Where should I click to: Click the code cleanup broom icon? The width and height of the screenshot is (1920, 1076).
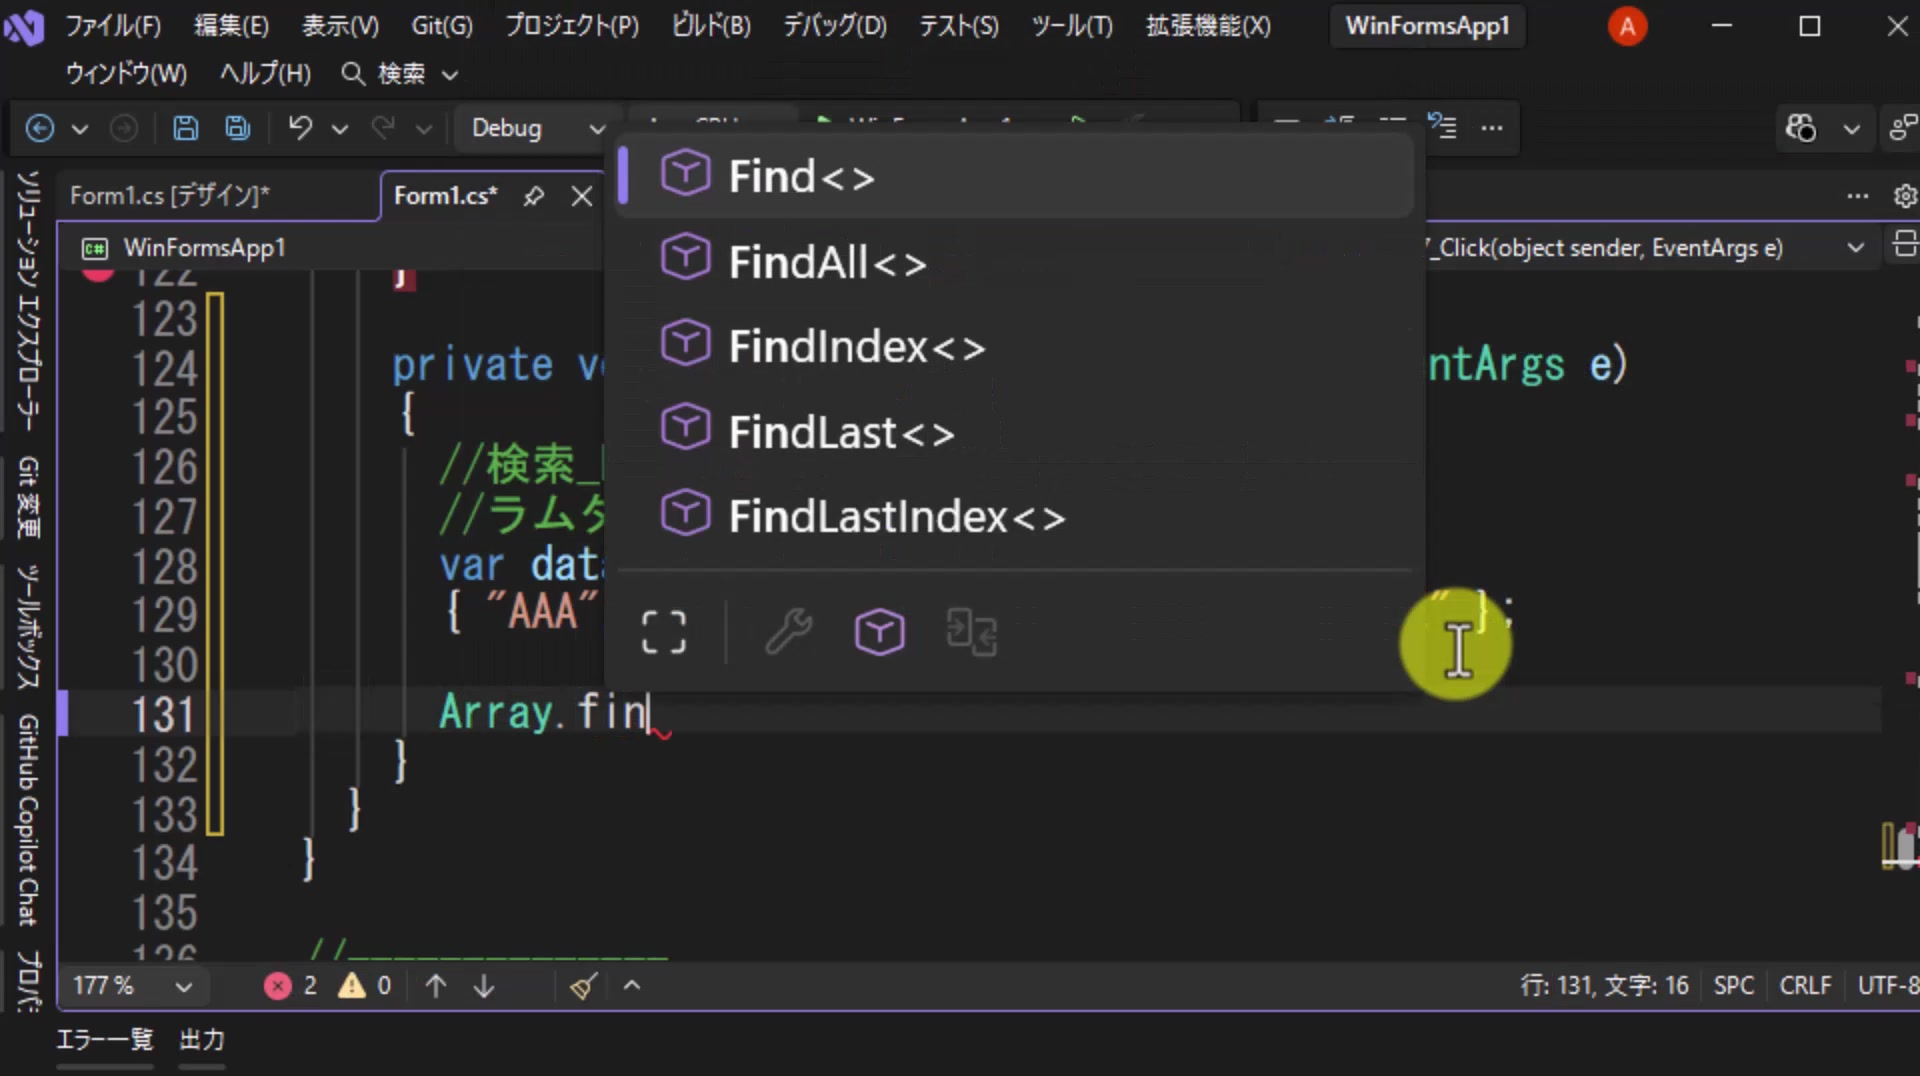(x=584, y=986)
